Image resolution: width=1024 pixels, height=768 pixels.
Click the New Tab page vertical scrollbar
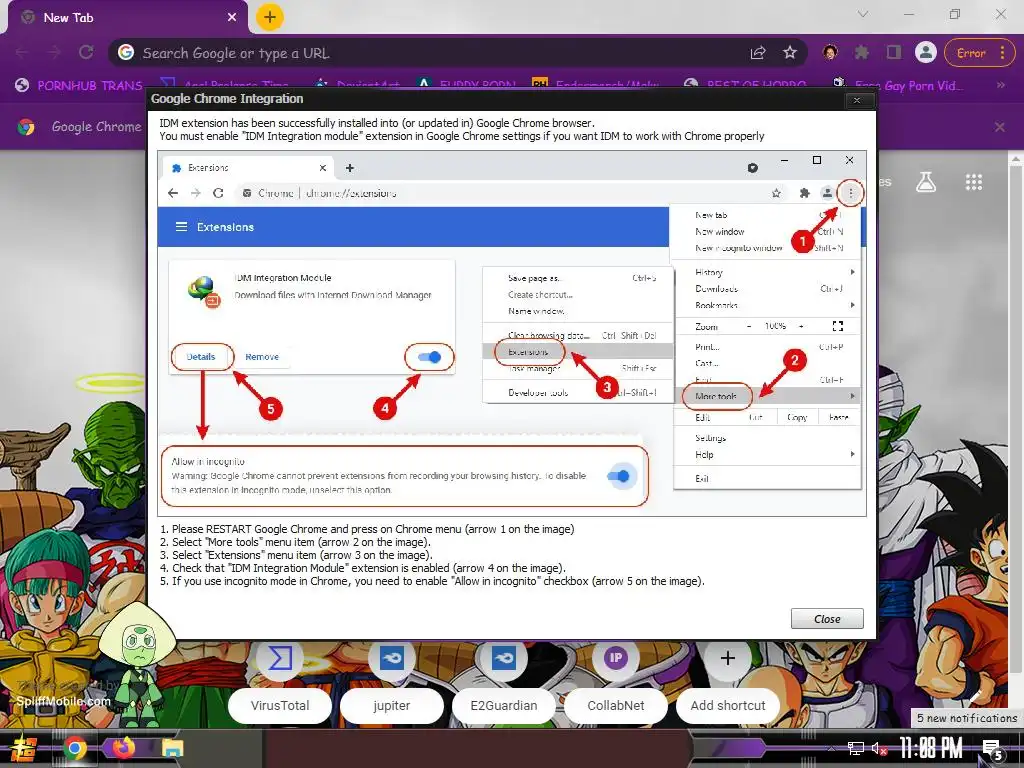[x=1016, y=418]
